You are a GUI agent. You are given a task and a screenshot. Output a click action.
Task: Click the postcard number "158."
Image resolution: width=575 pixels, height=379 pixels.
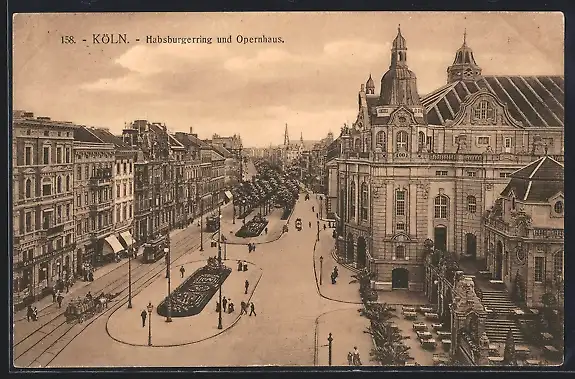coord(68,40)
